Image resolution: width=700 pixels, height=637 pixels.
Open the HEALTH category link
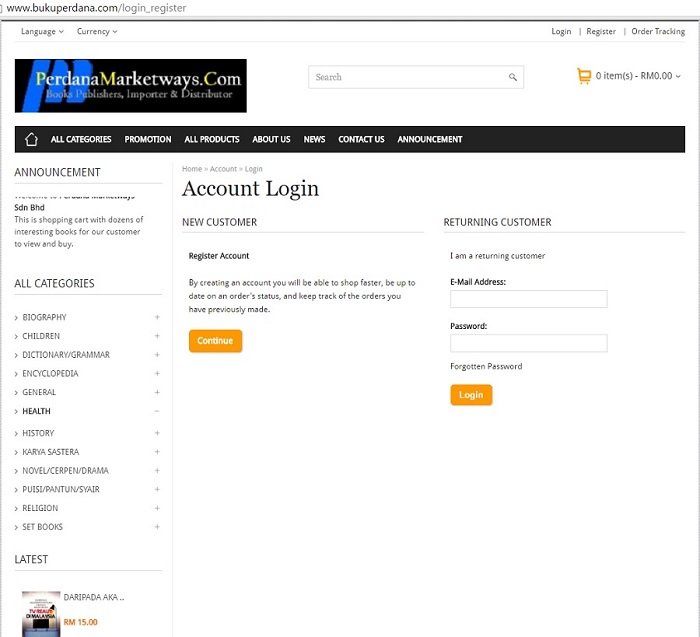click(36, 411)
